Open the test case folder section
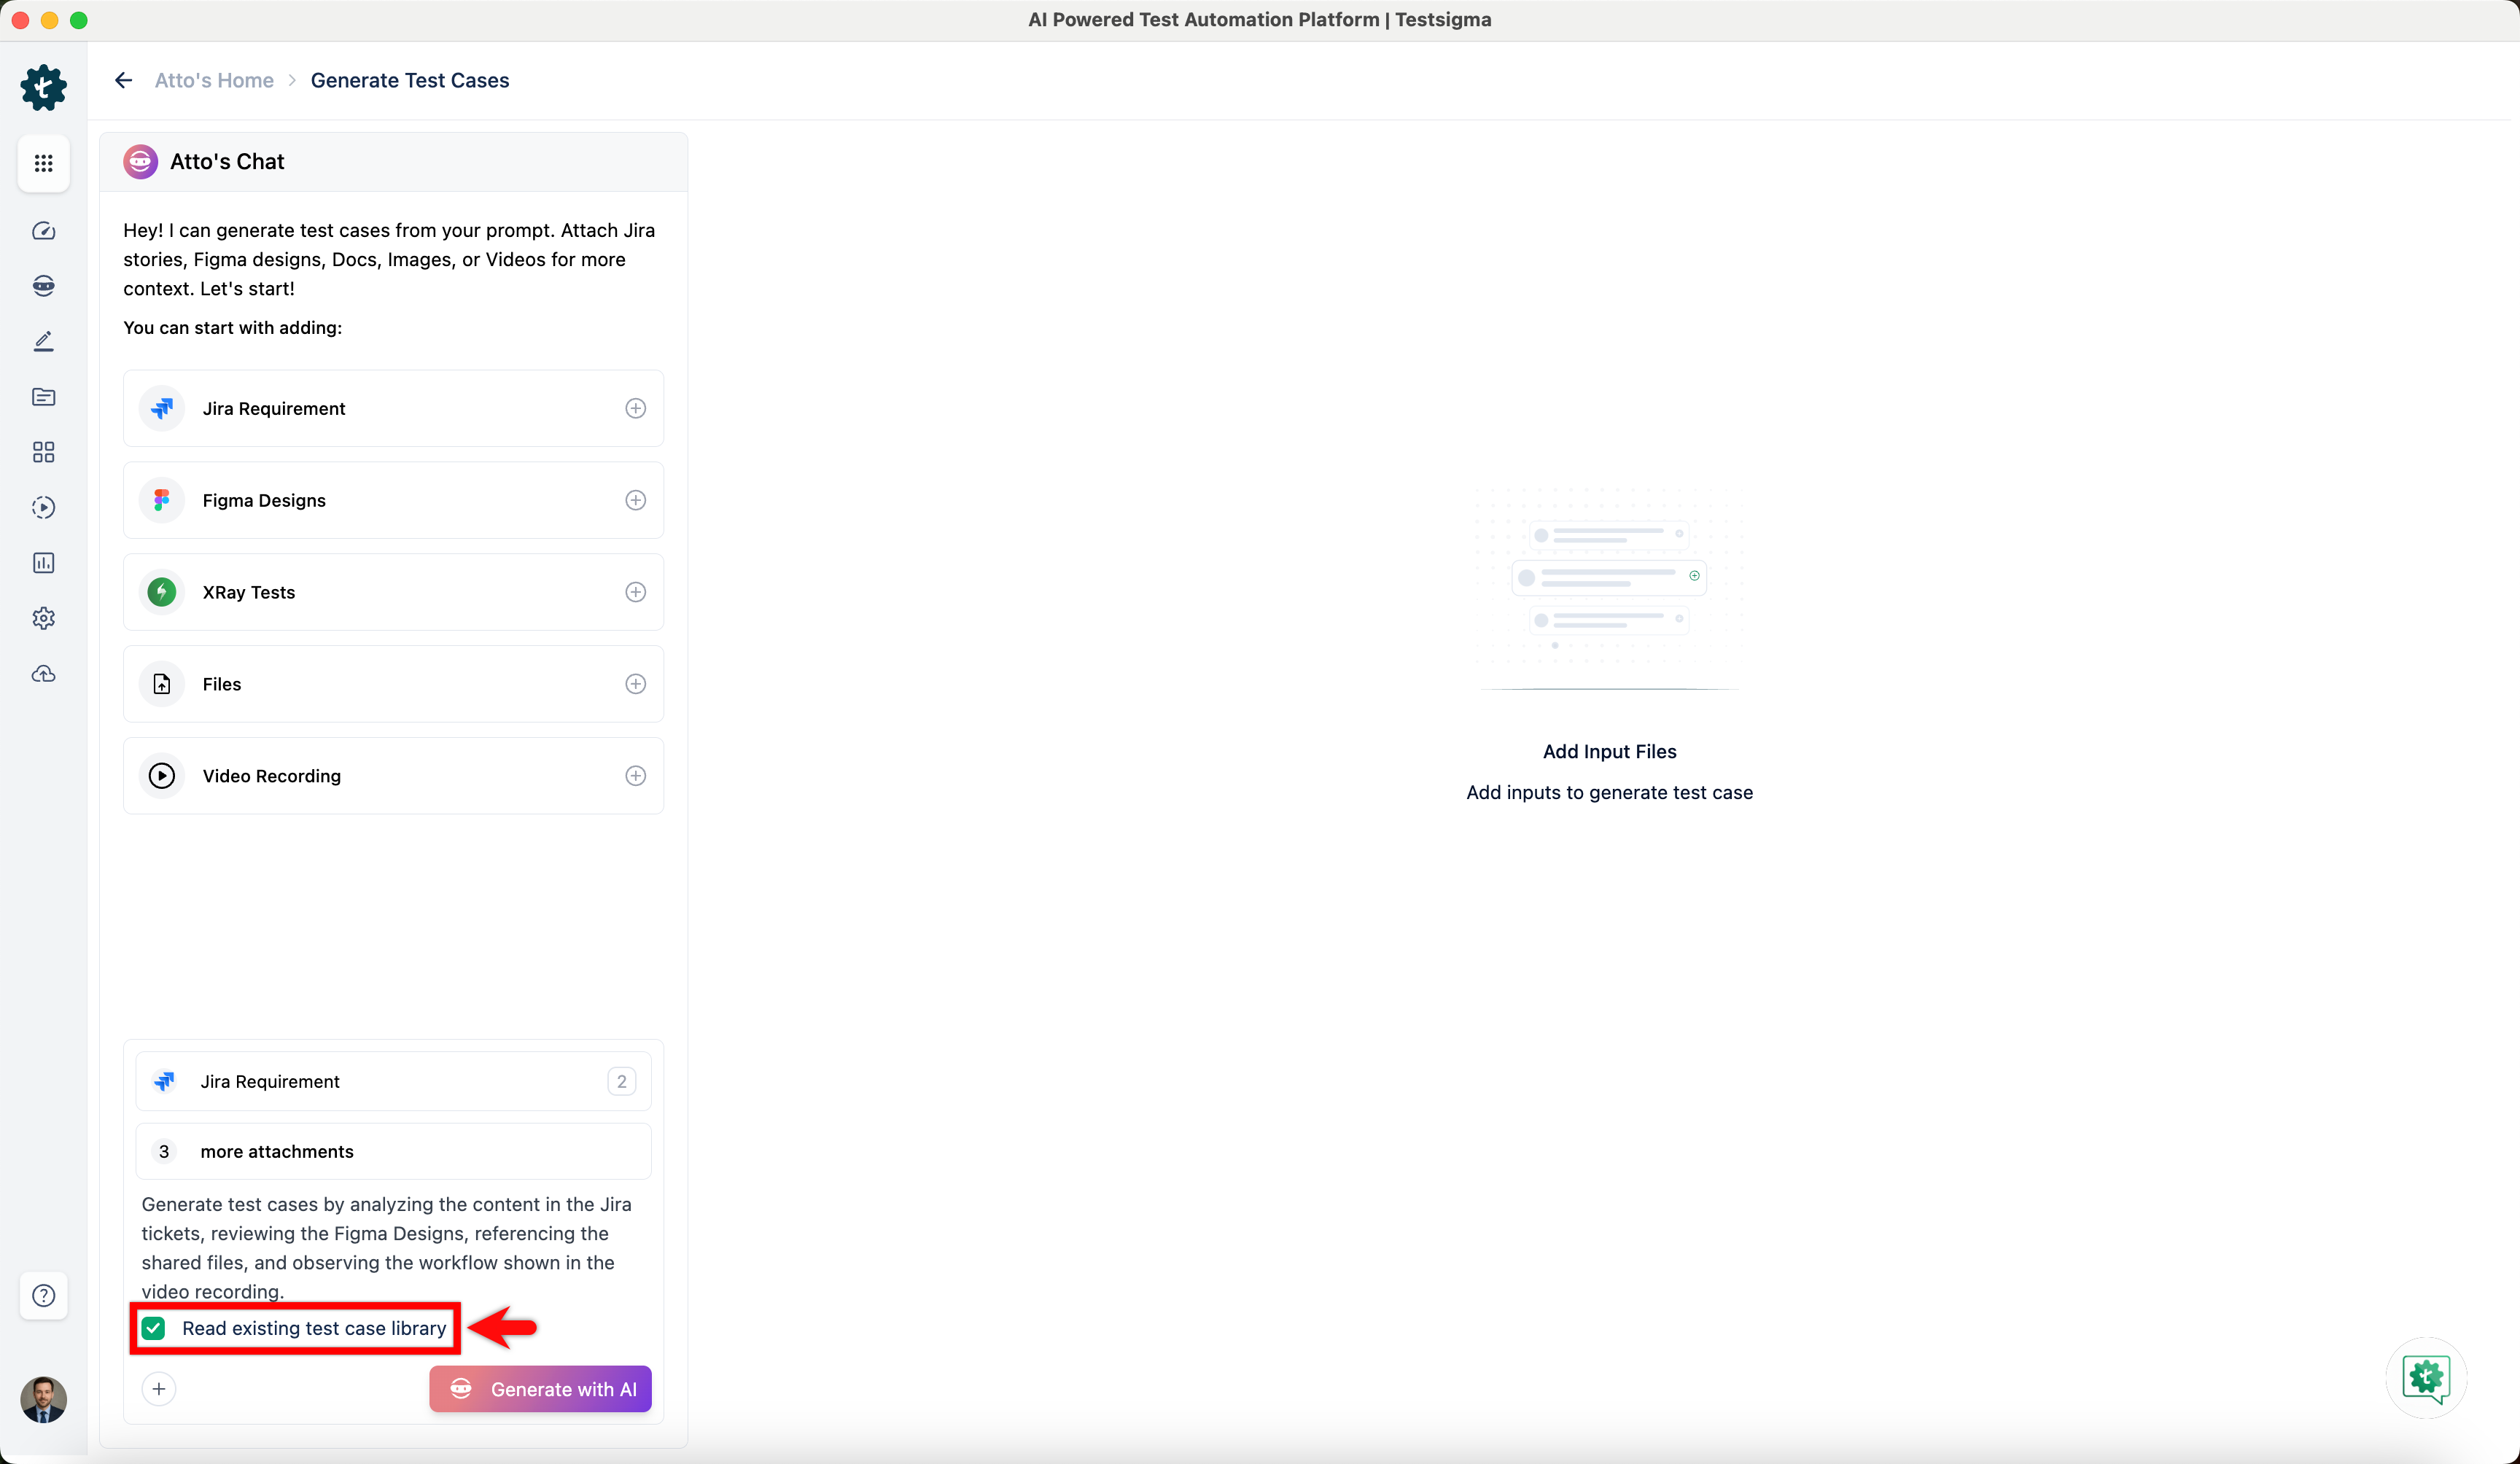This screenshot has height=1464, width=2520. [x=44, y=397]
